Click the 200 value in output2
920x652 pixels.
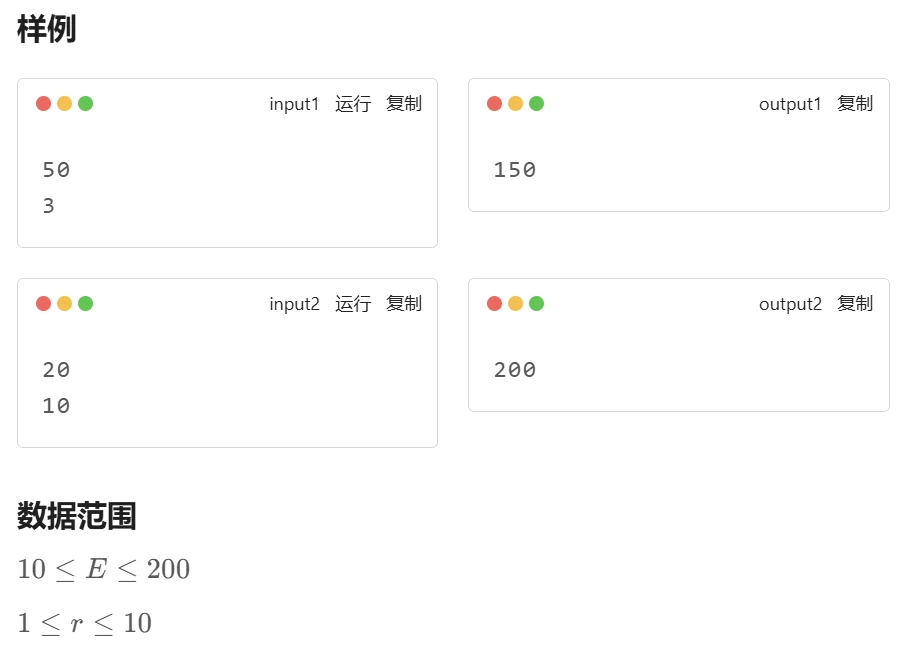515,370
